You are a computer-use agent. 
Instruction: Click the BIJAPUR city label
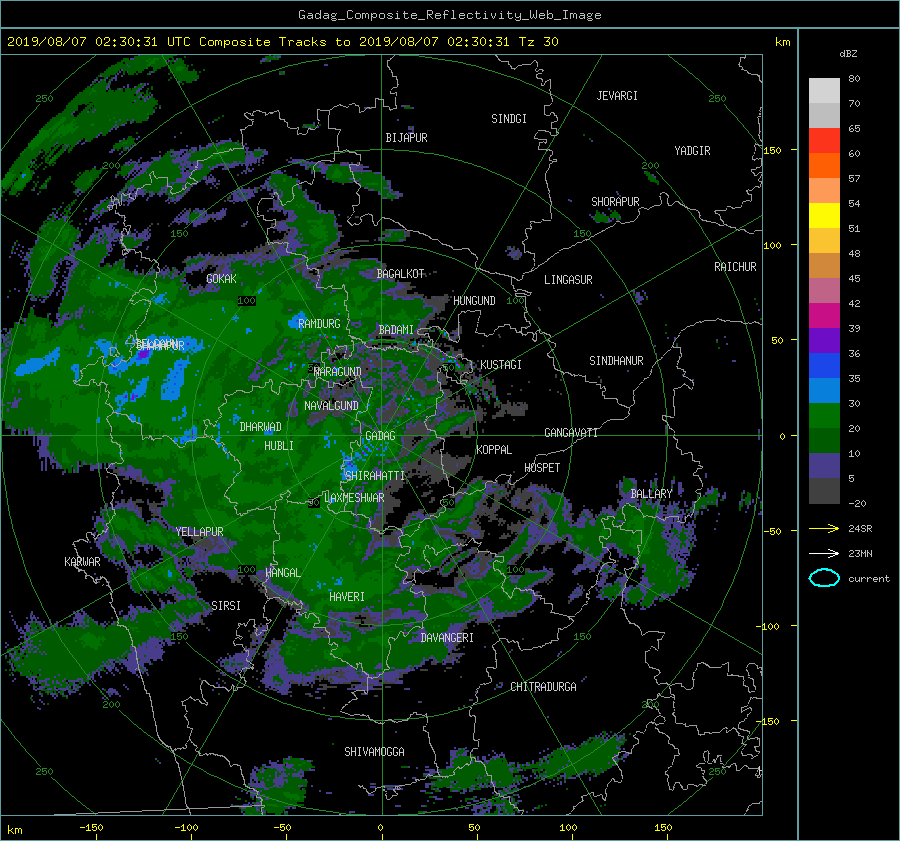tap(406, 138)
